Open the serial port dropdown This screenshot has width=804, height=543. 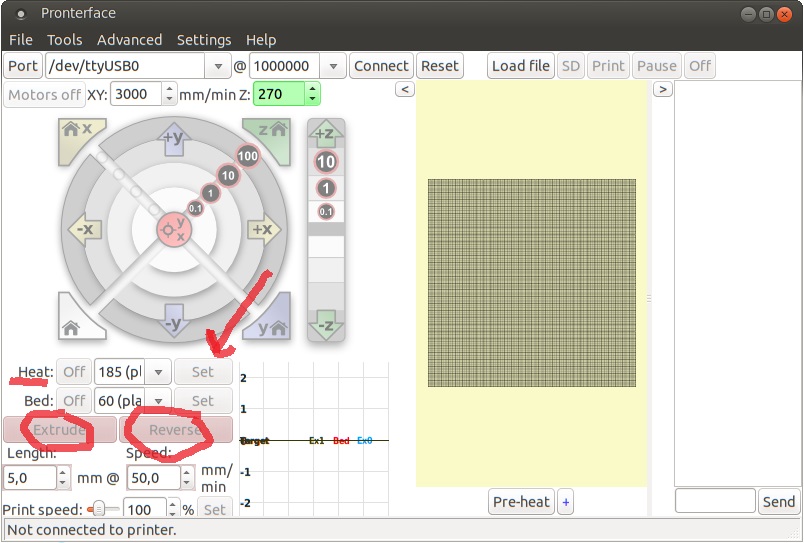point(218,66)
